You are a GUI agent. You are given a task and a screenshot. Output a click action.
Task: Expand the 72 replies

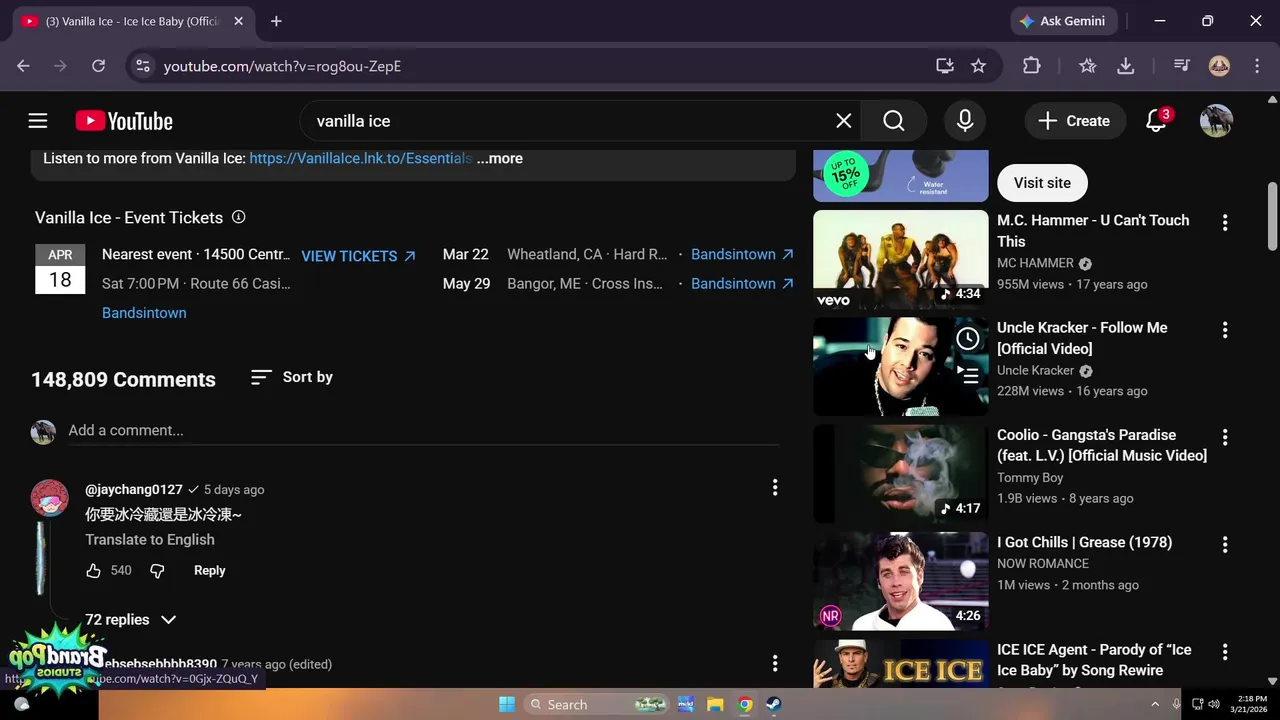point(130,619)
